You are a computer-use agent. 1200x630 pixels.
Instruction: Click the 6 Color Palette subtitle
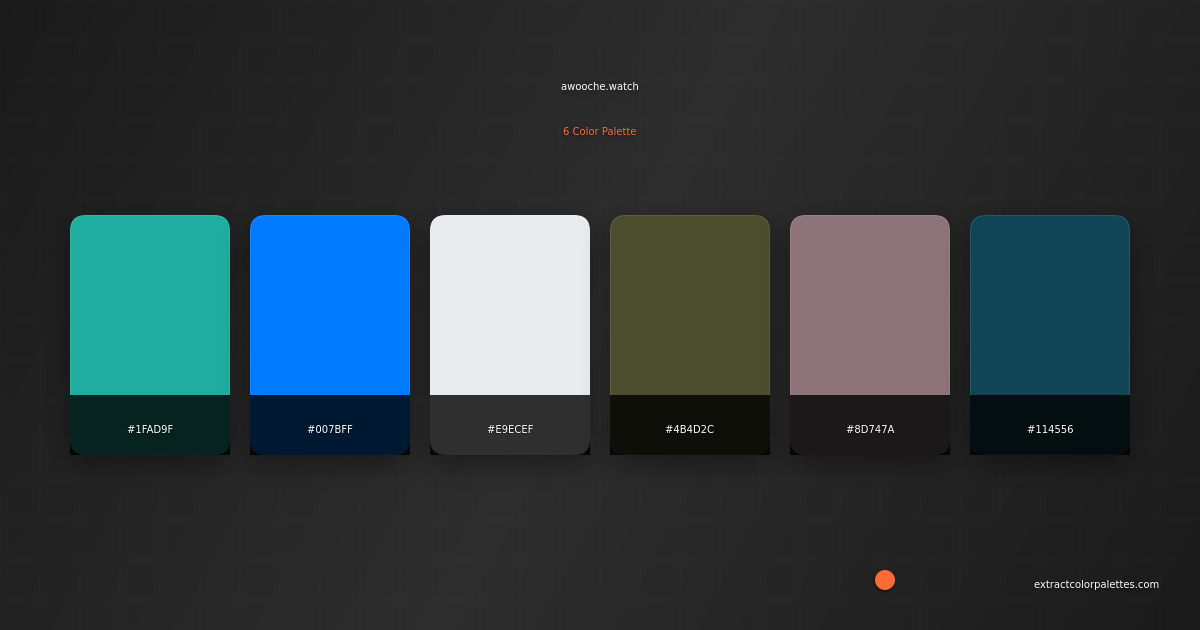click(600, 131)
